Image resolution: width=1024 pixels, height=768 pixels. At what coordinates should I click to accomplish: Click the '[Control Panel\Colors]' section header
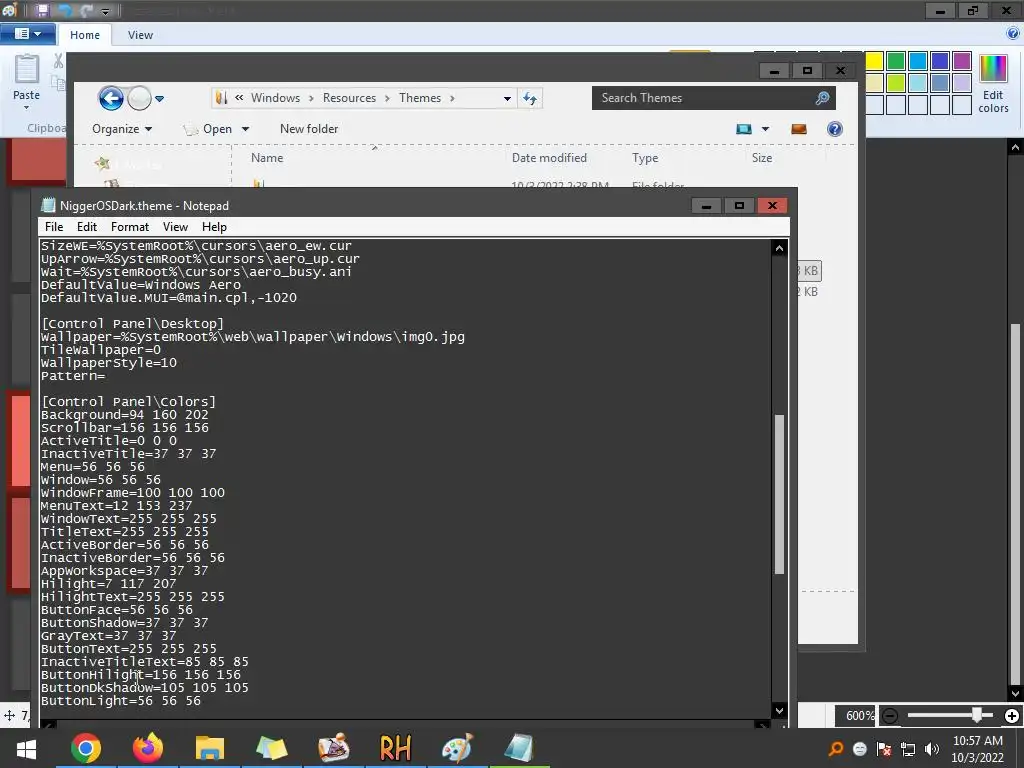click(128, 402)
